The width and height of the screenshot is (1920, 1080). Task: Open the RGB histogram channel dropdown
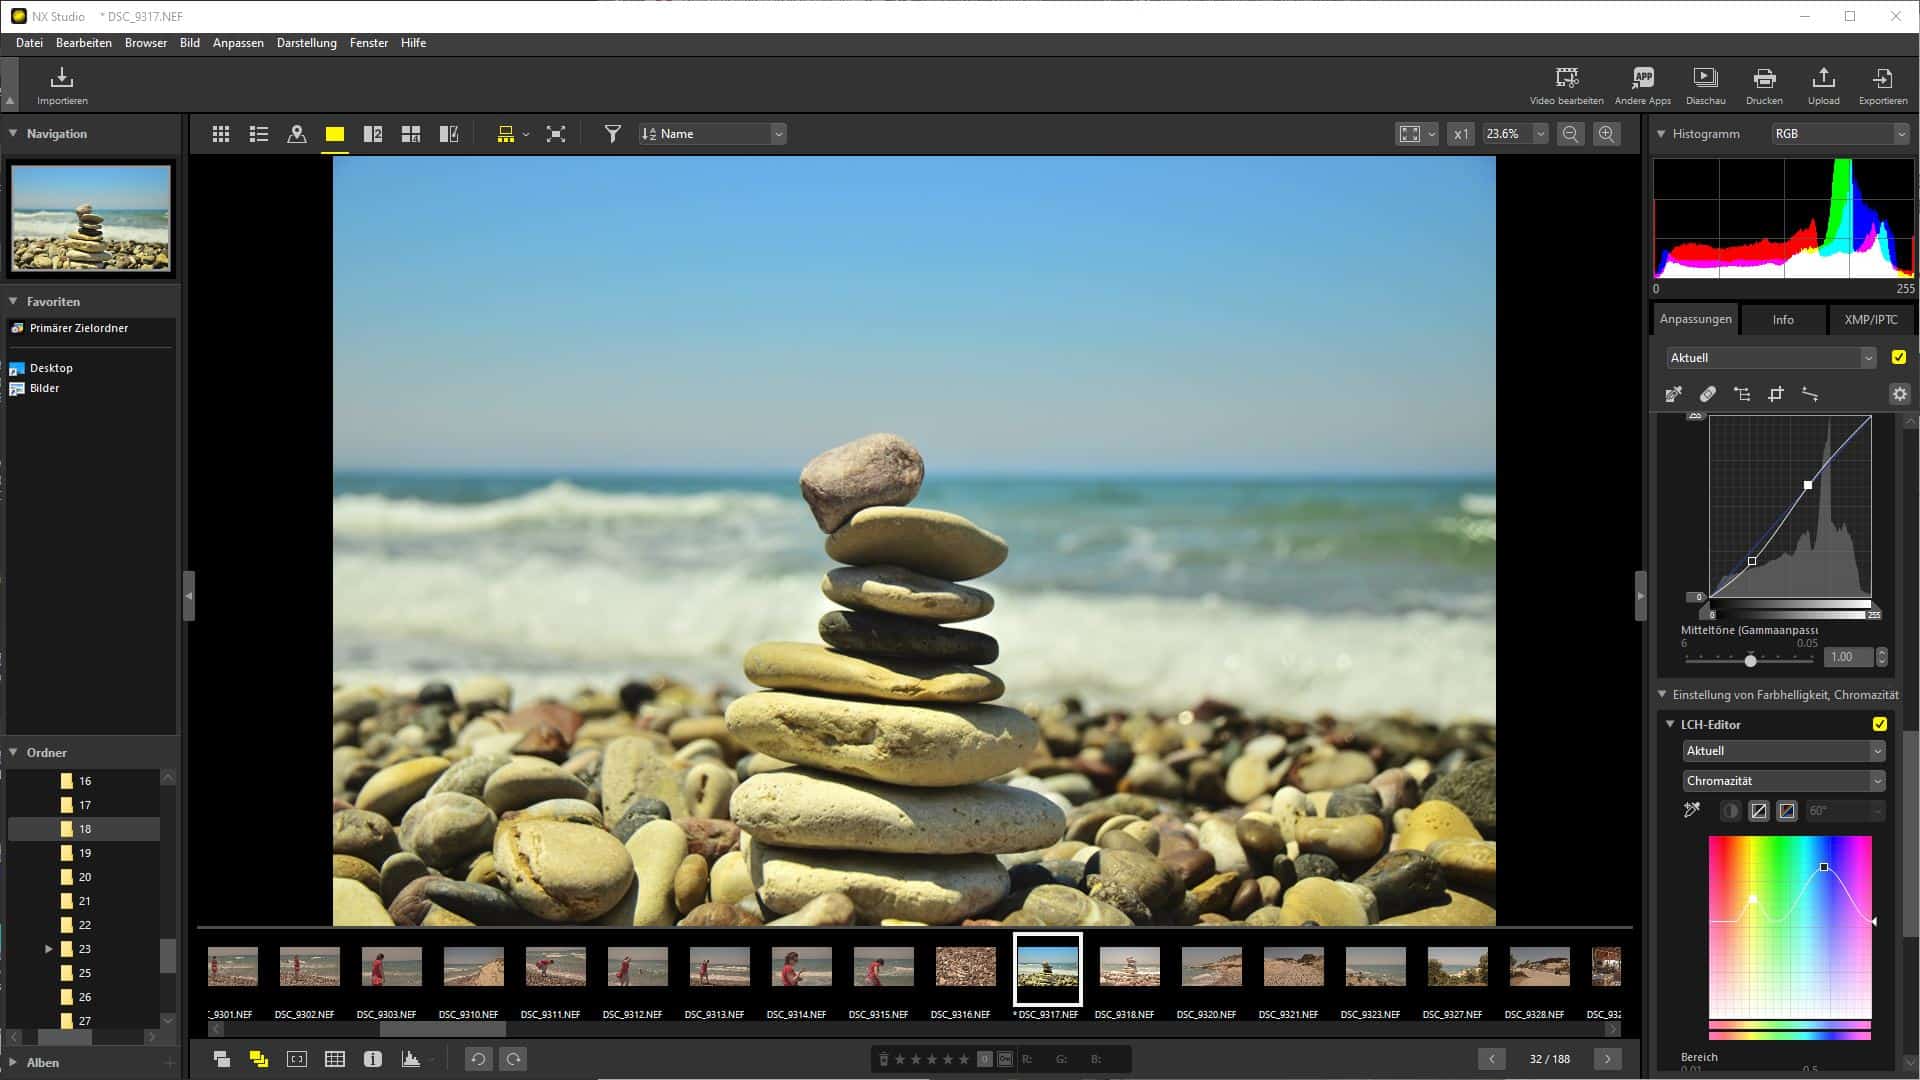click(1840, 133)
